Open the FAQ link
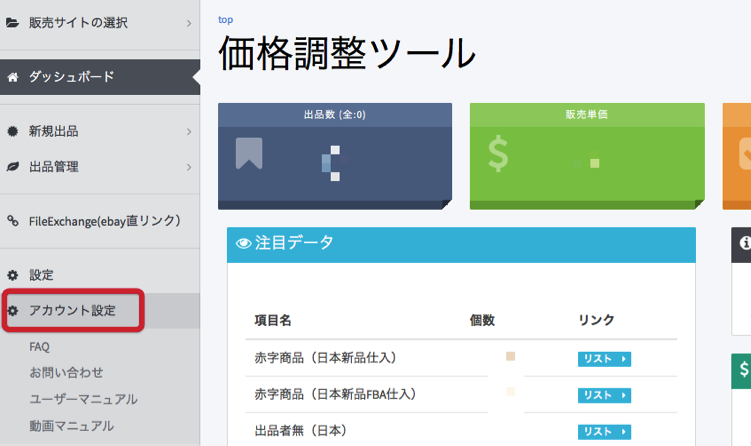Screen dimensions: 751x446 (x=40, y=347)
